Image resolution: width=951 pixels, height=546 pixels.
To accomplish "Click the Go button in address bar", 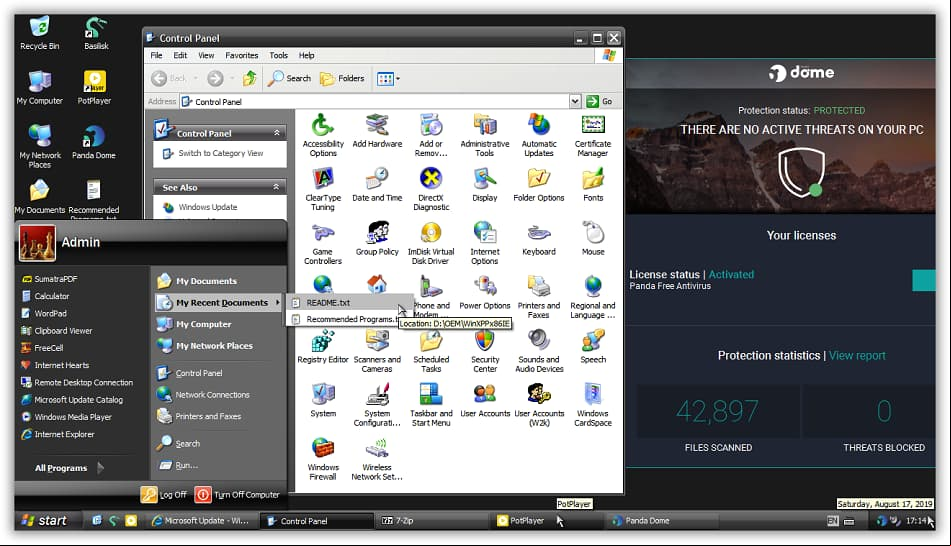I will pyautogui.click(x=599, y=101).
